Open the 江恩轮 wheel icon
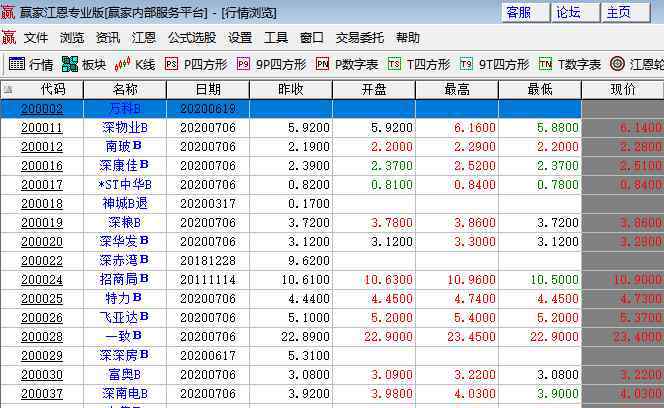The width and height of the screenshot is (664, 408). pyautogui.click(x=617, y=64)
